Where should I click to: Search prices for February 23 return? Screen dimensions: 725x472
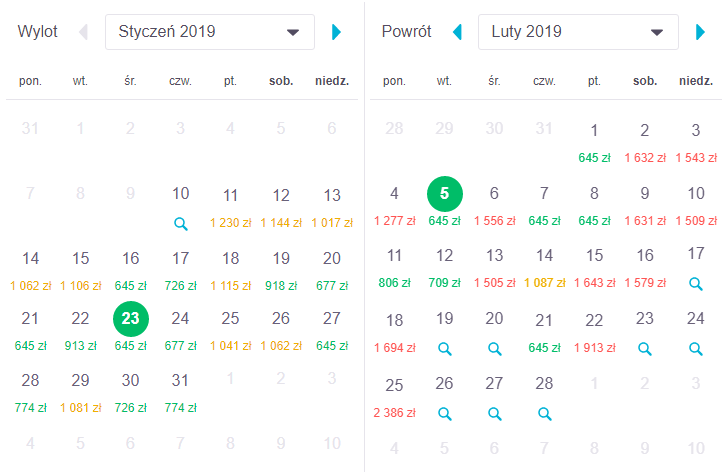tap(645, 349)
